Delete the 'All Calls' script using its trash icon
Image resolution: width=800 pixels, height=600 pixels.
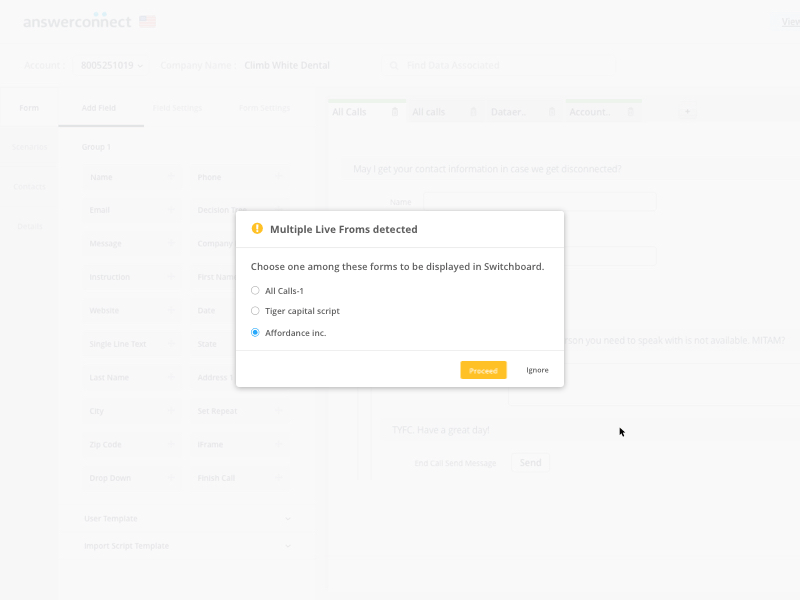pyautogui.click(x=396, y=113)
